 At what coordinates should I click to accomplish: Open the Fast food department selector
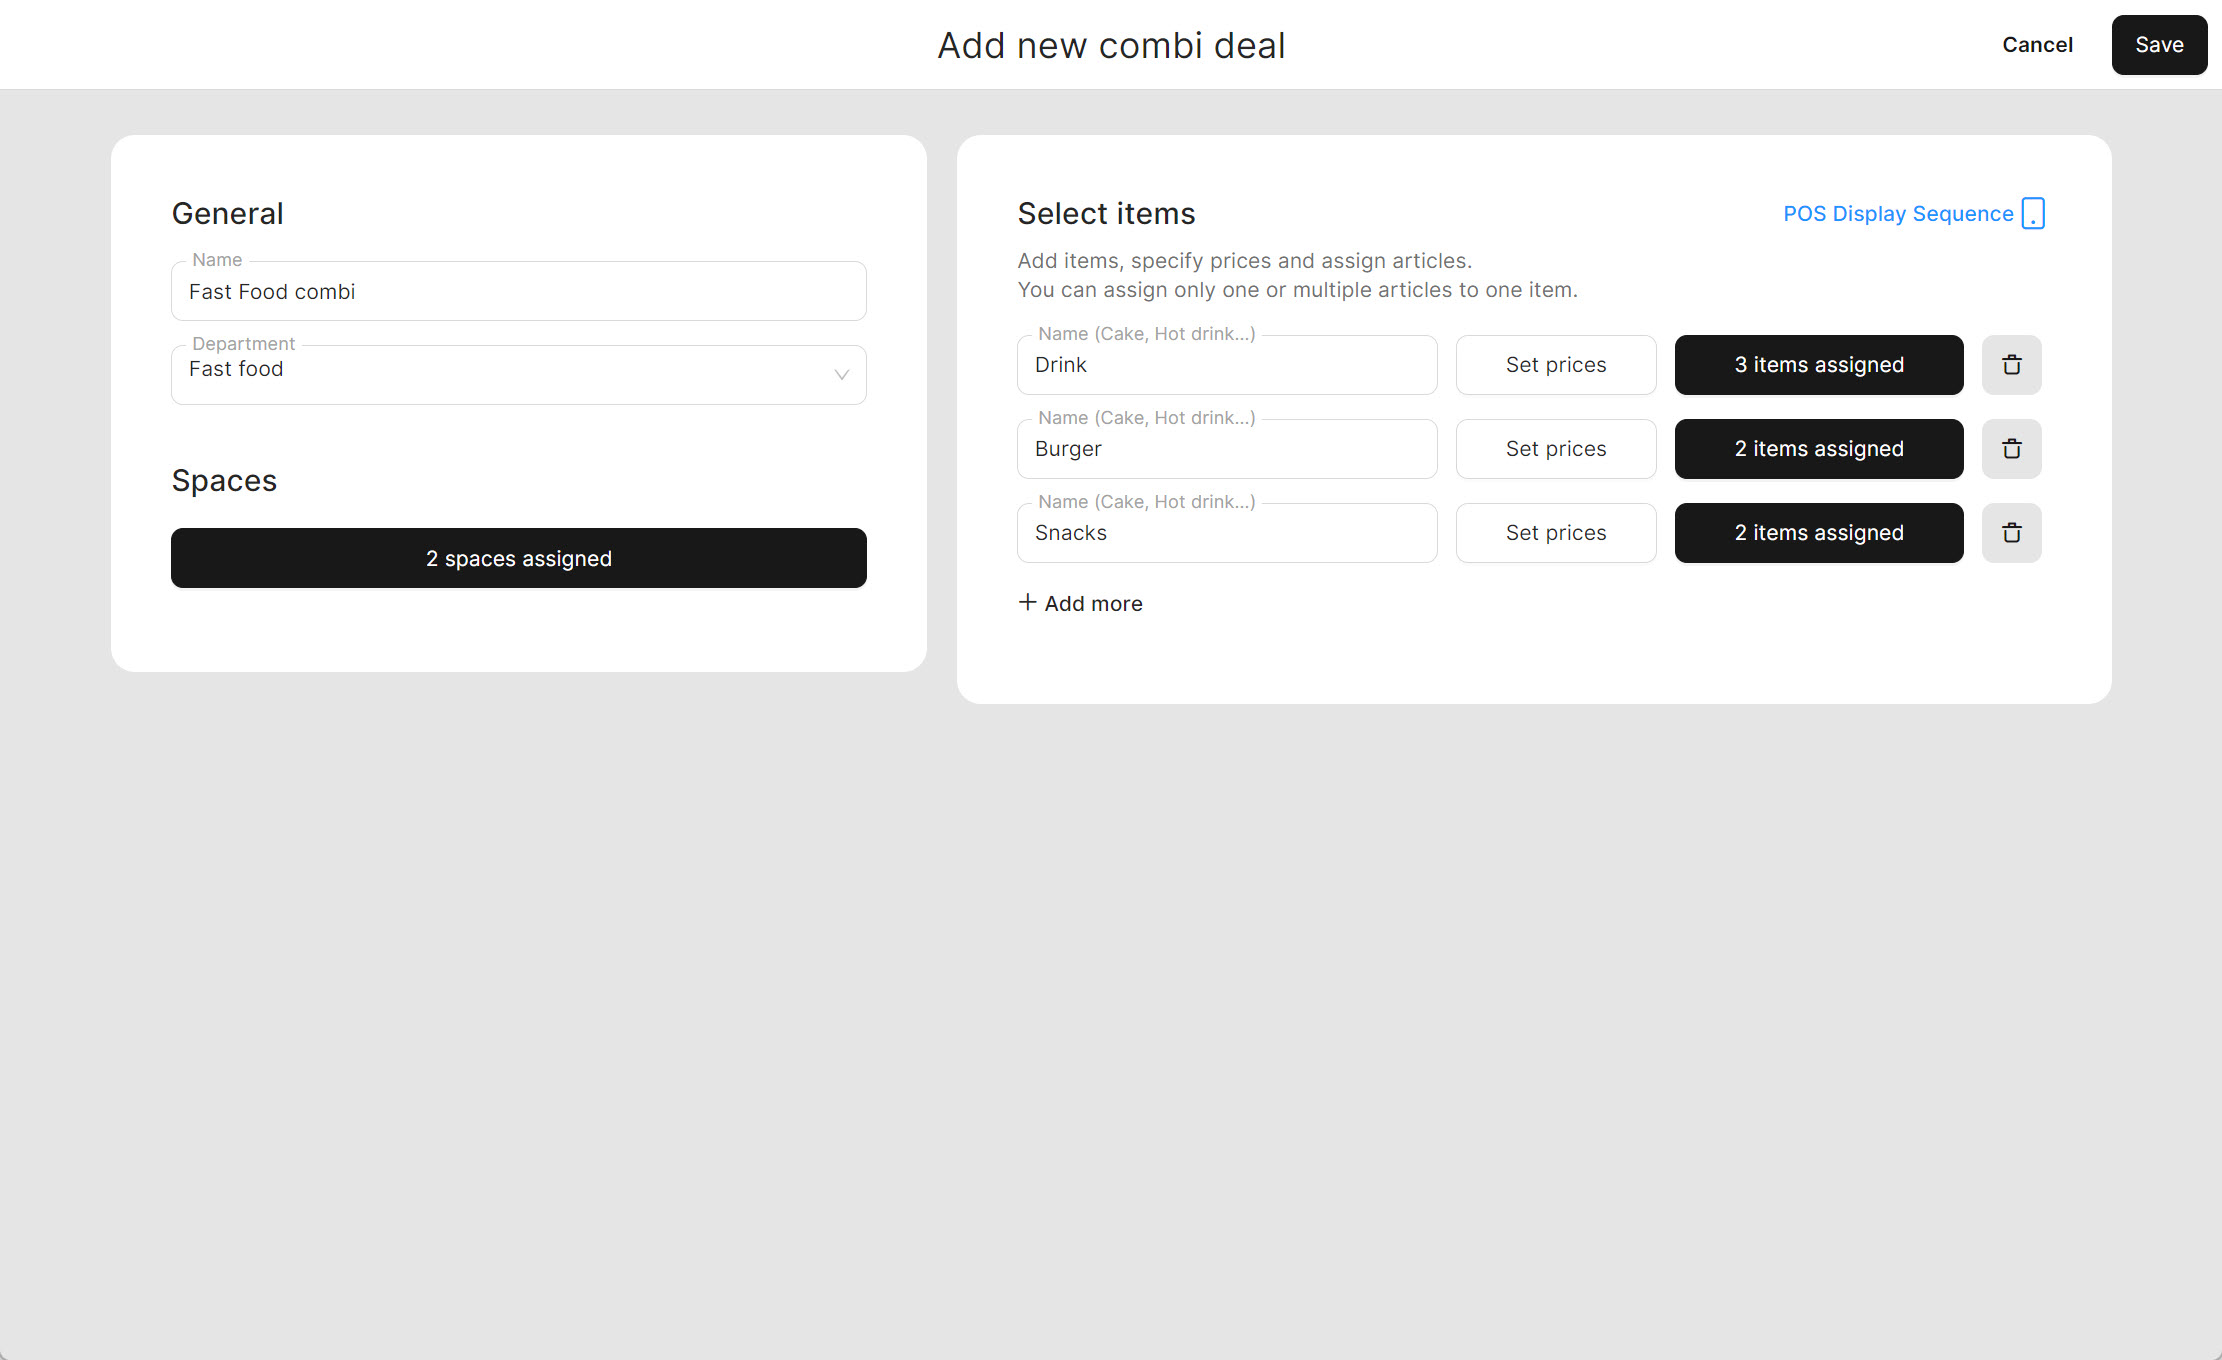[x=500, y=375]
